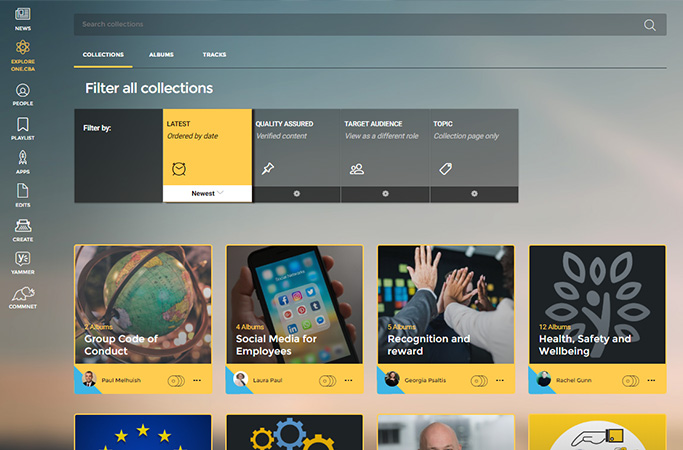Toggle the Quality Assured filter gear
683x450 pixels.
pos(297,193)
